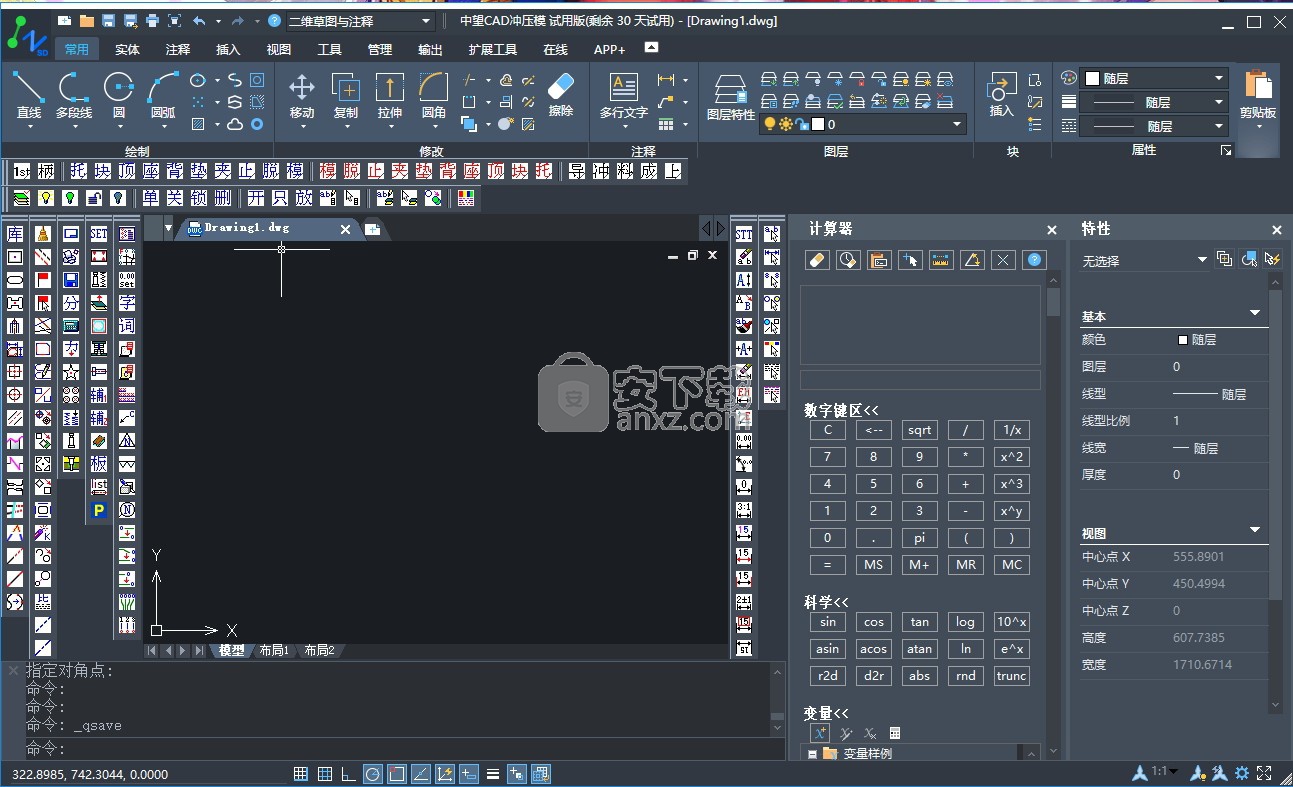Screen dimensions: 1293x787
Task: Open the 扩展工具 ribbon tab
Action: 493,49
